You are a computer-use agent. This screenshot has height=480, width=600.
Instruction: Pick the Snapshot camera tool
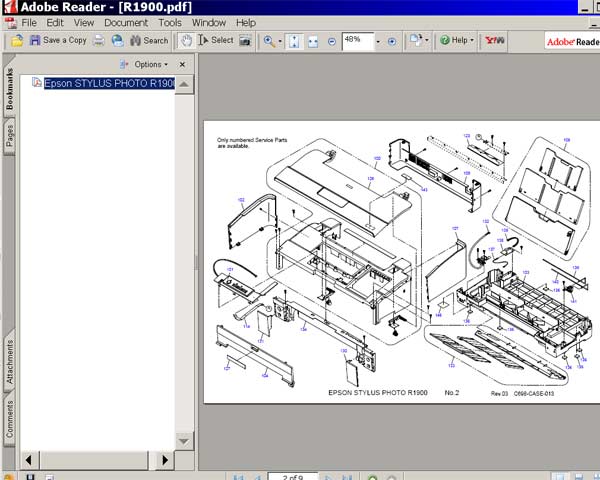click(x=245, y=41)
